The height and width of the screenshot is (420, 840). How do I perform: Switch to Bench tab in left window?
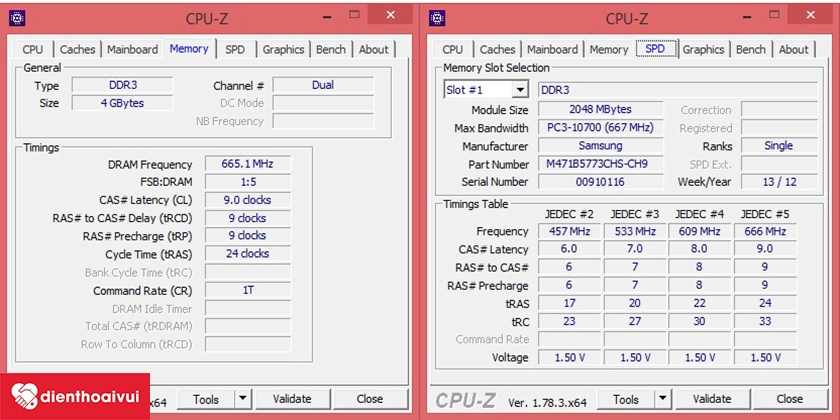(x=331, y=49)
